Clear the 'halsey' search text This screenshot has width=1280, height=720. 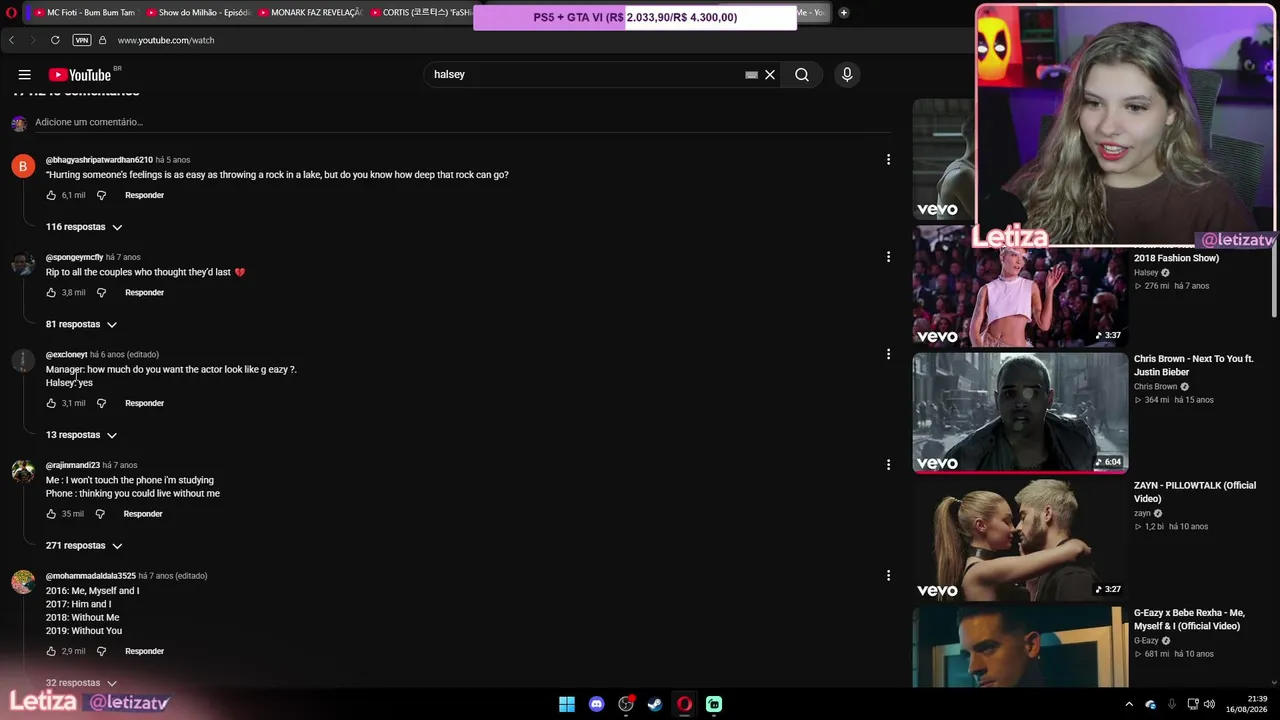coord(770,75)
